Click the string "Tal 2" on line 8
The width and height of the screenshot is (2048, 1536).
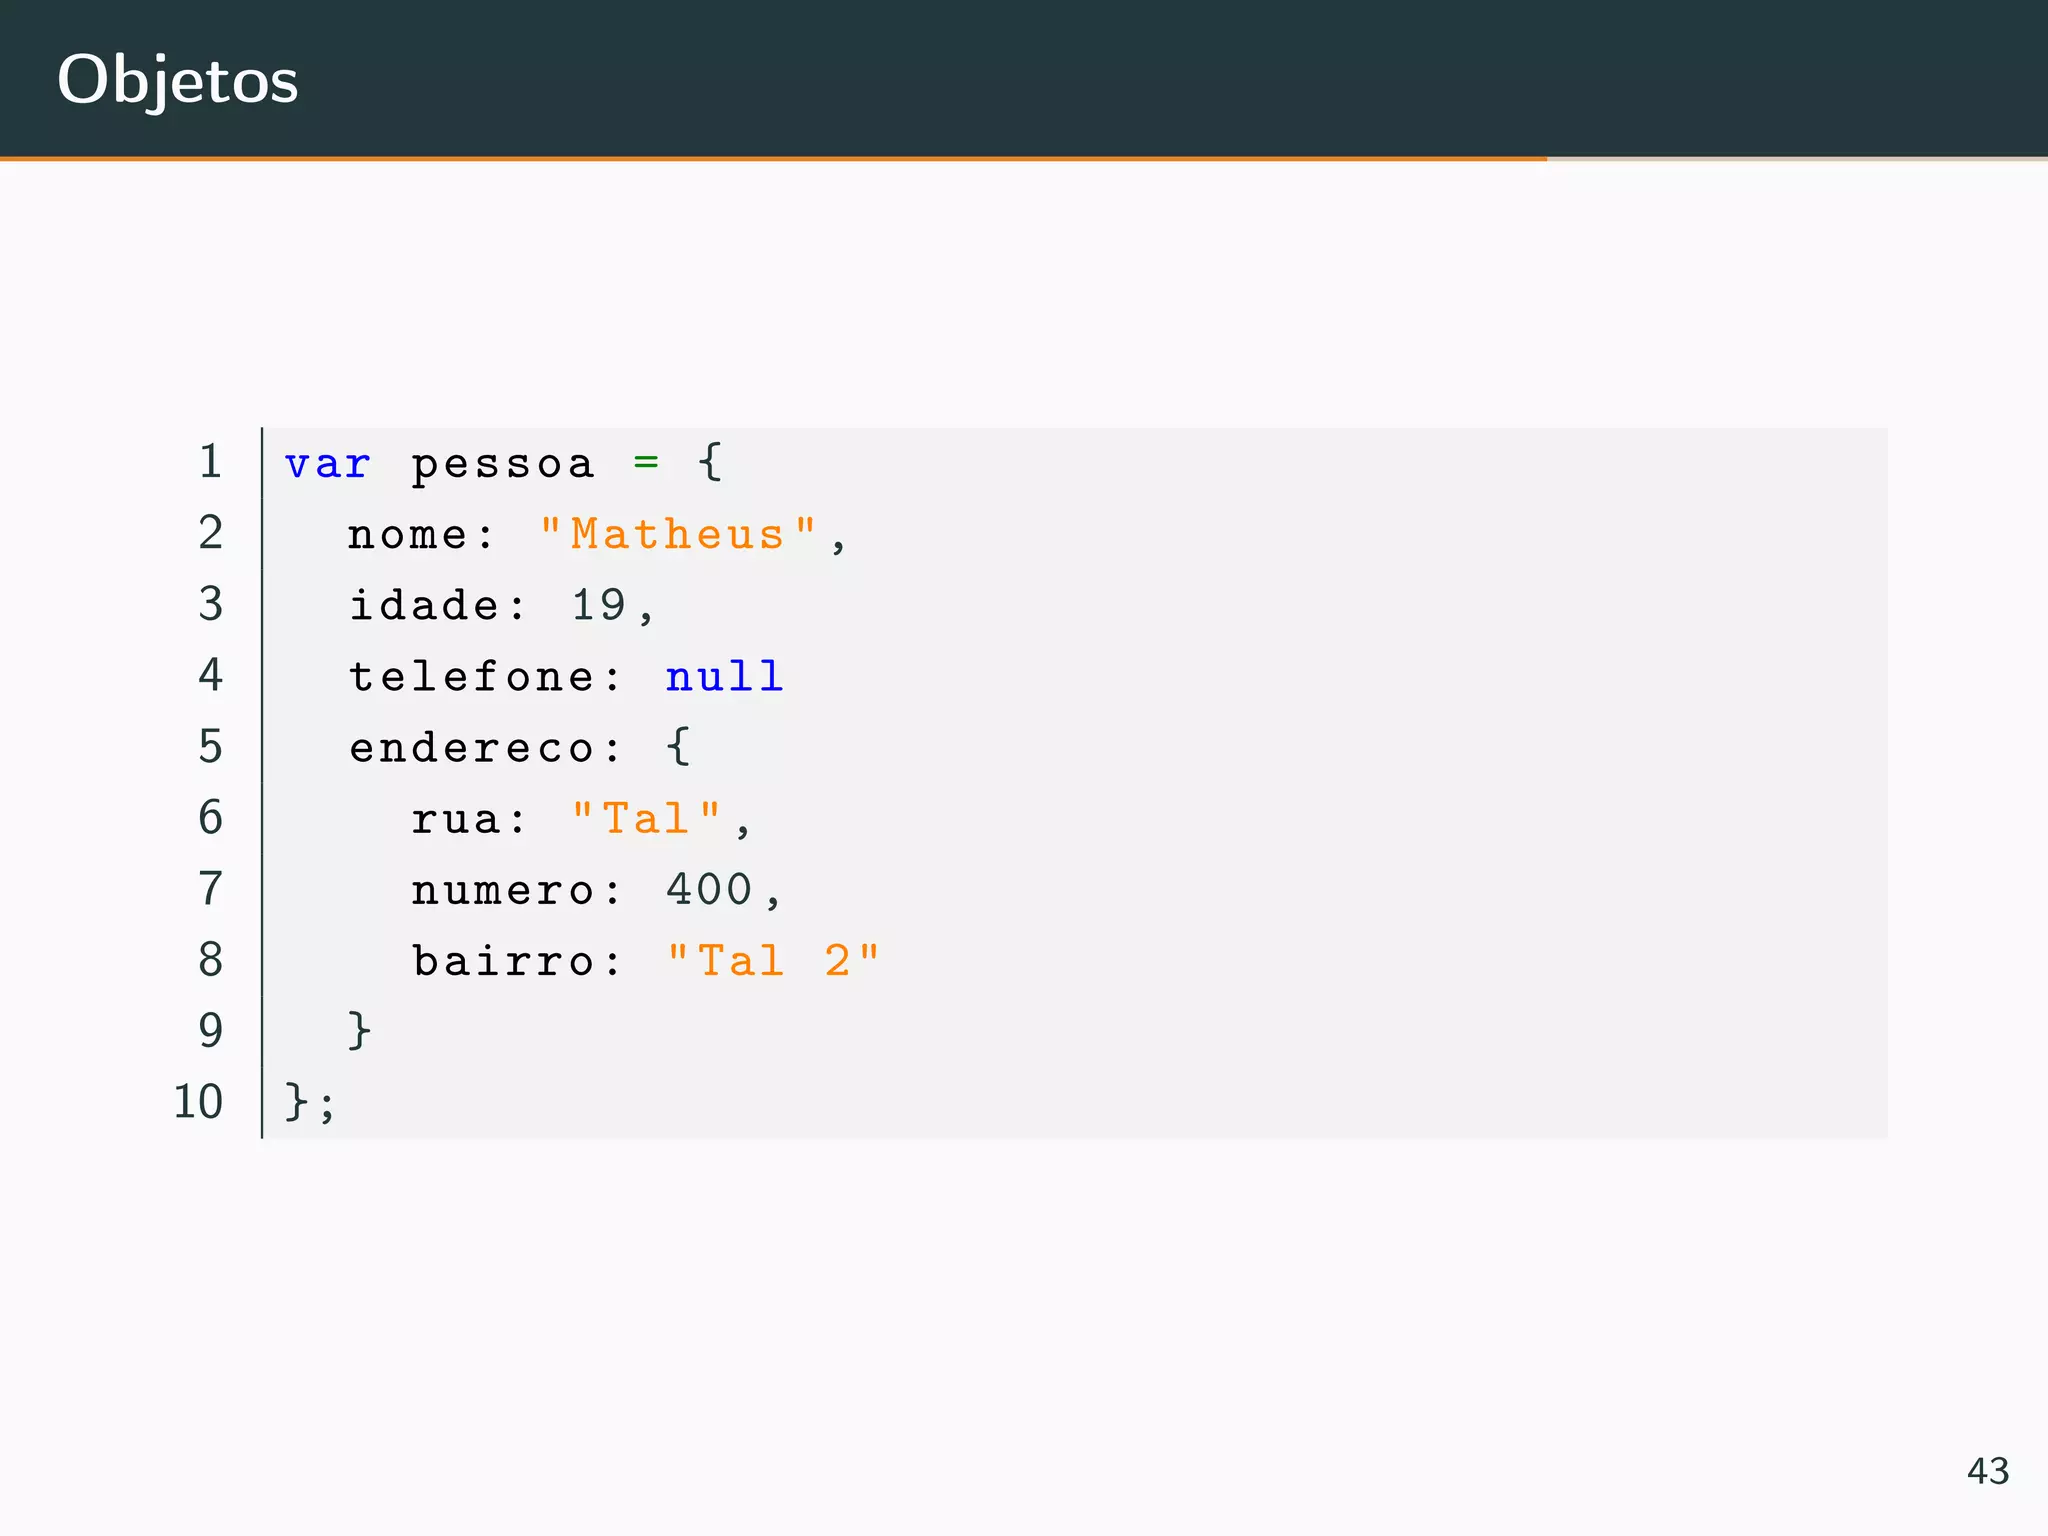coord(772,961)
